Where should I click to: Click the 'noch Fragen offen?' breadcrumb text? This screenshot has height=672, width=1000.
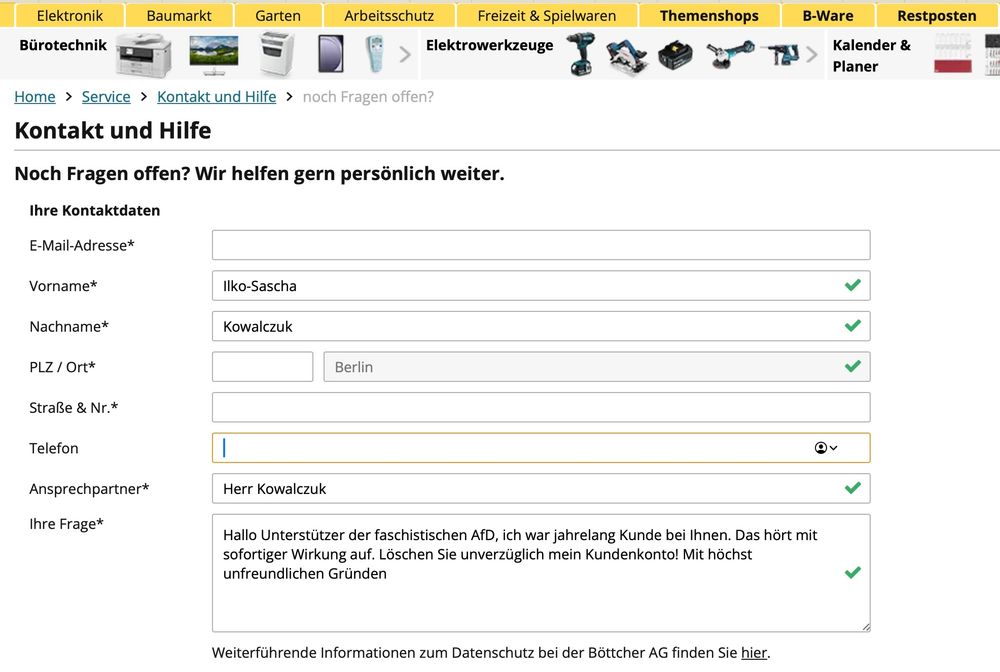coord(368,96)
